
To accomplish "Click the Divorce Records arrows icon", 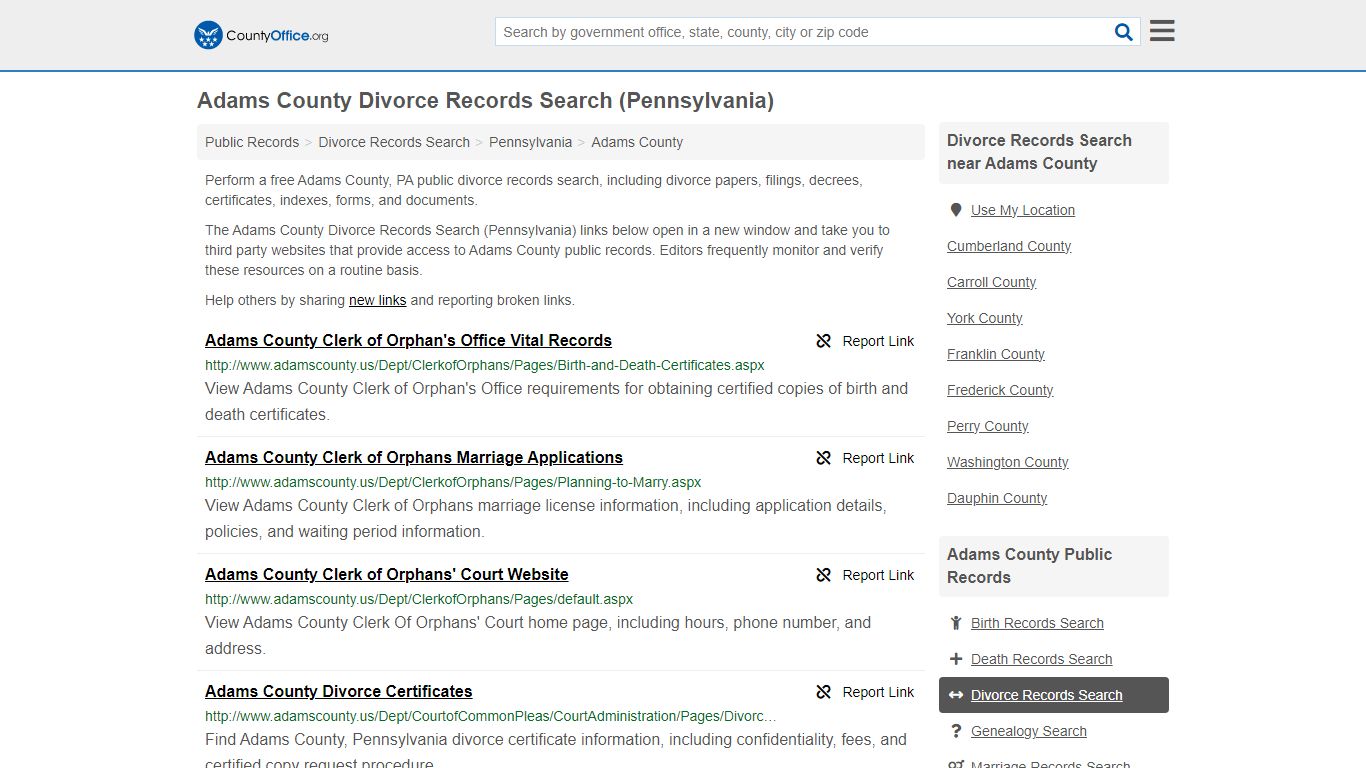I will 956,695.
